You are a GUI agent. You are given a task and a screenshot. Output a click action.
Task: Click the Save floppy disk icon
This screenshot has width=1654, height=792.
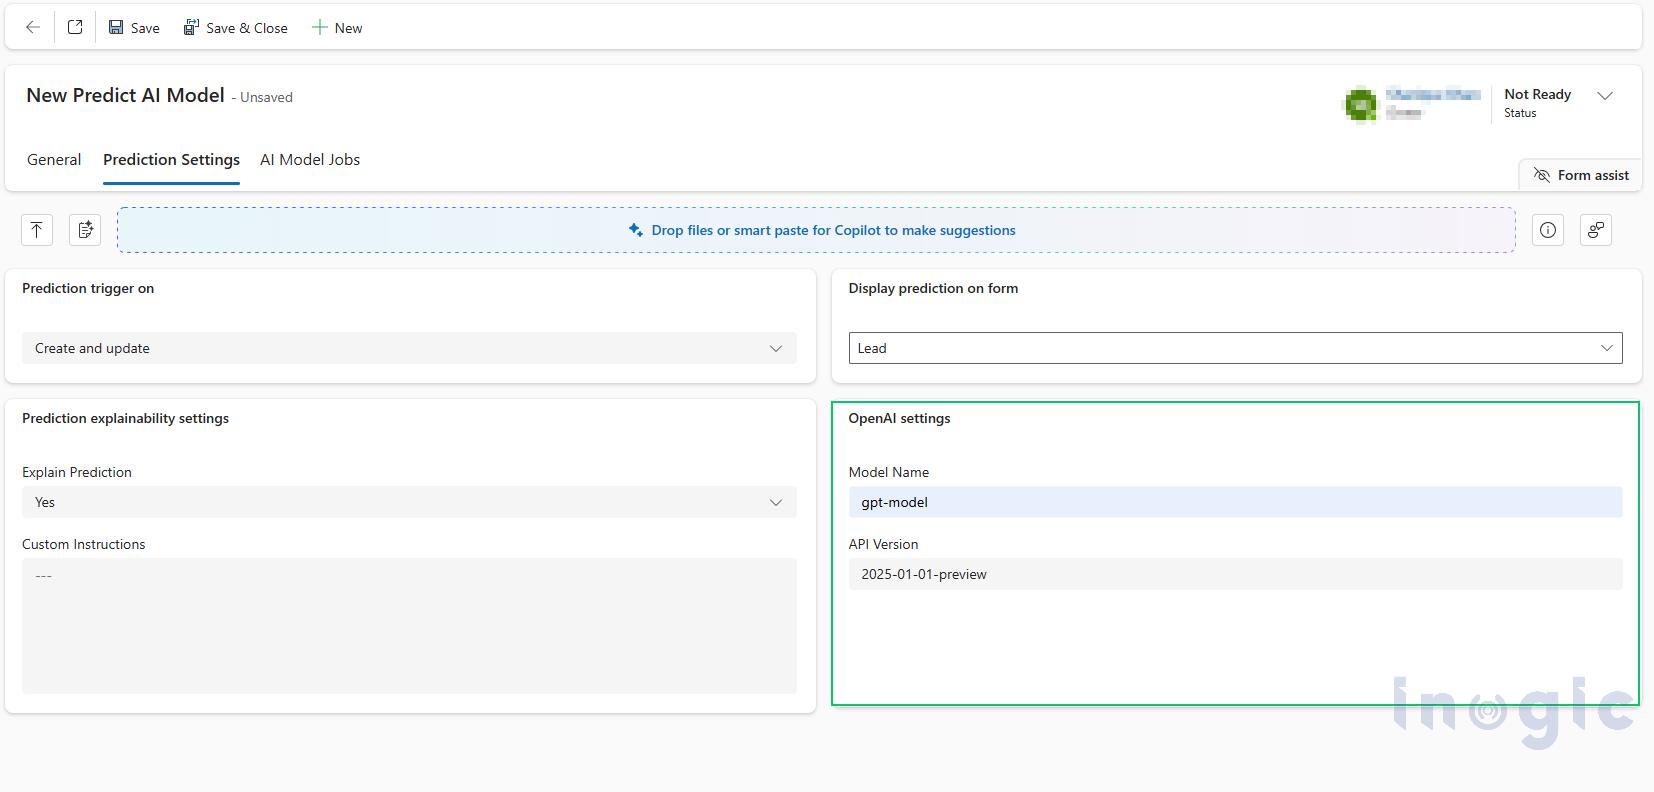point(116,28)
